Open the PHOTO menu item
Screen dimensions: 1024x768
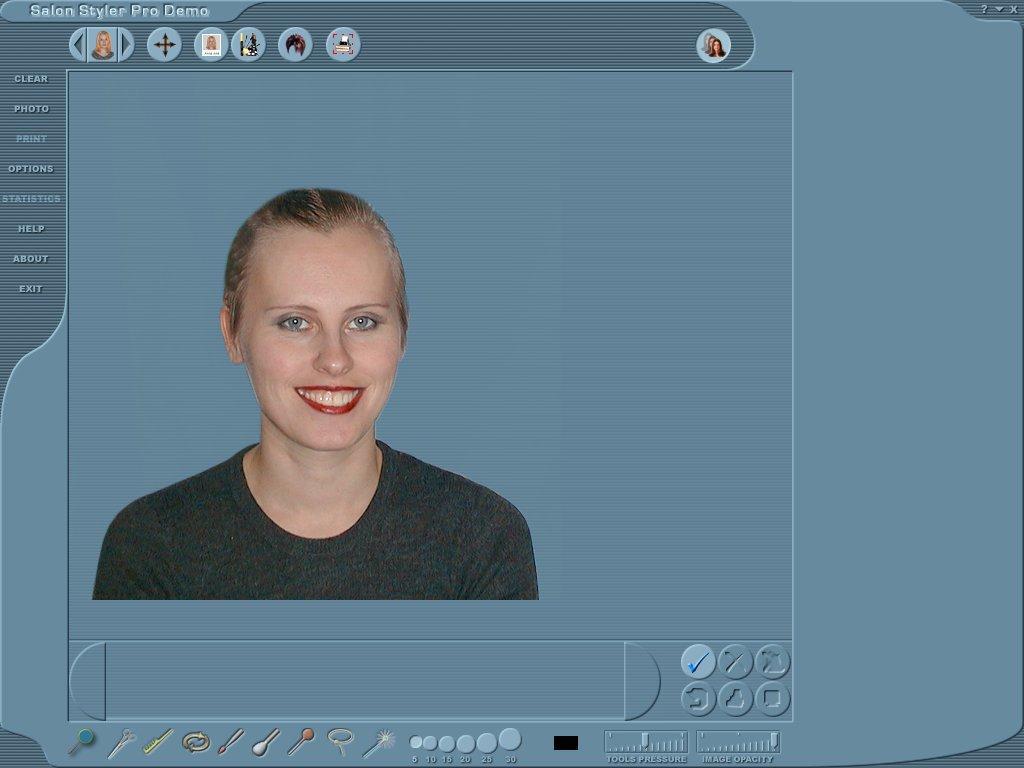(31, 109)
